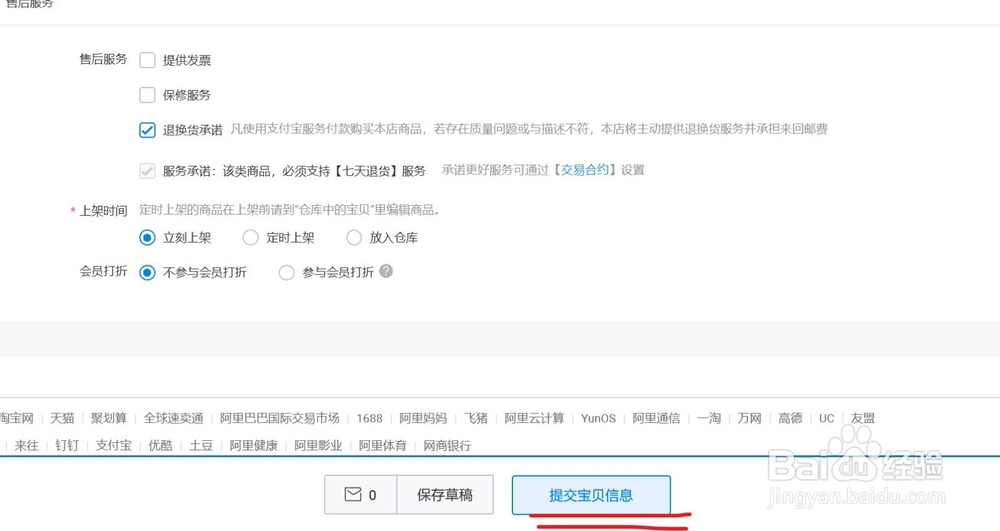Open the 来往 footer link

(27, 446)
